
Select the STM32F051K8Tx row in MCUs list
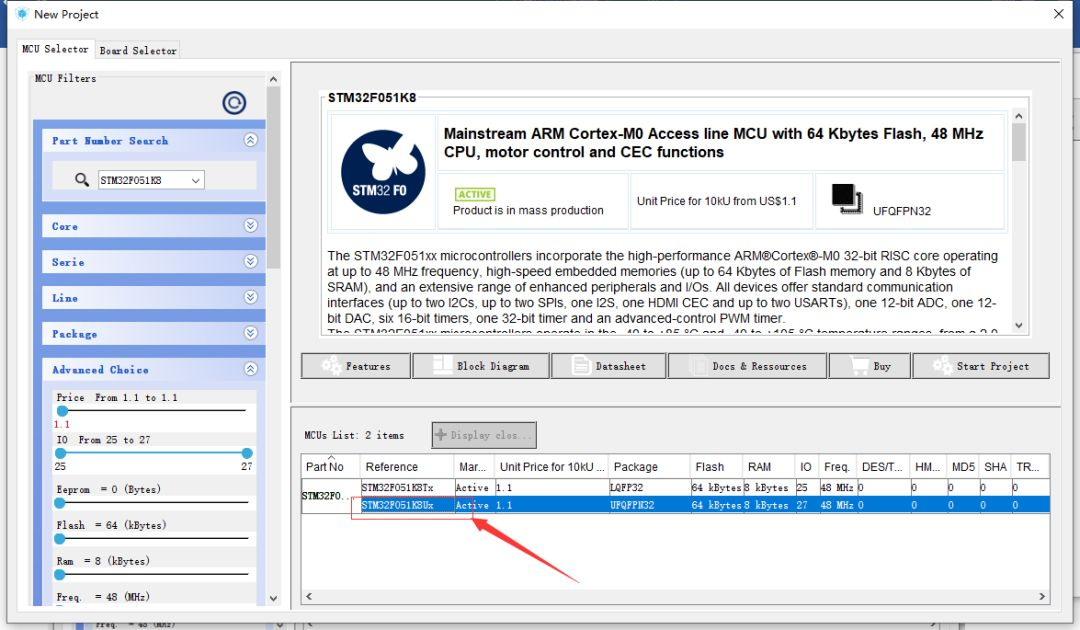coord(705,487)
